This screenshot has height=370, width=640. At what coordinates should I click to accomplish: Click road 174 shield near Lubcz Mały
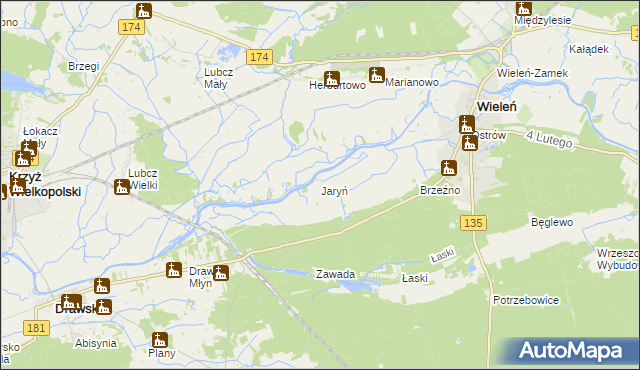pos(259,57)
